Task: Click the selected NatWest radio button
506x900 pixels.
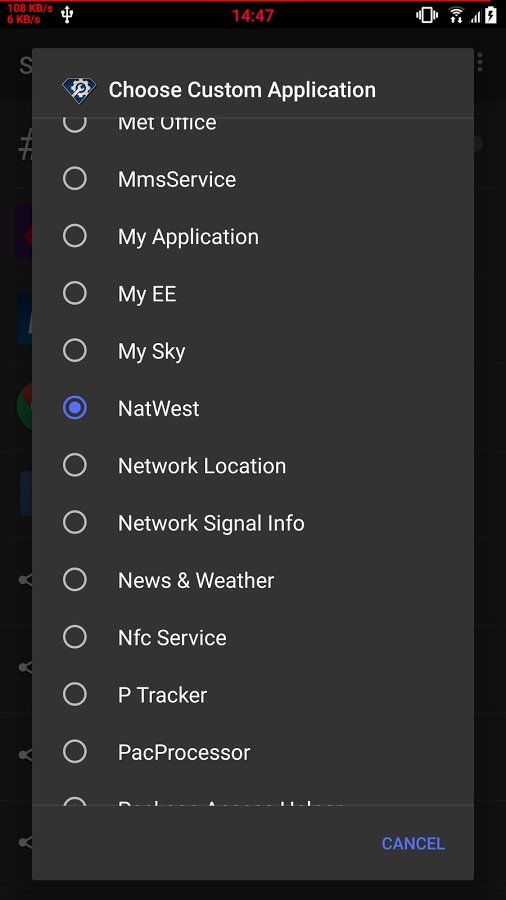Action: tap(75, 408)
